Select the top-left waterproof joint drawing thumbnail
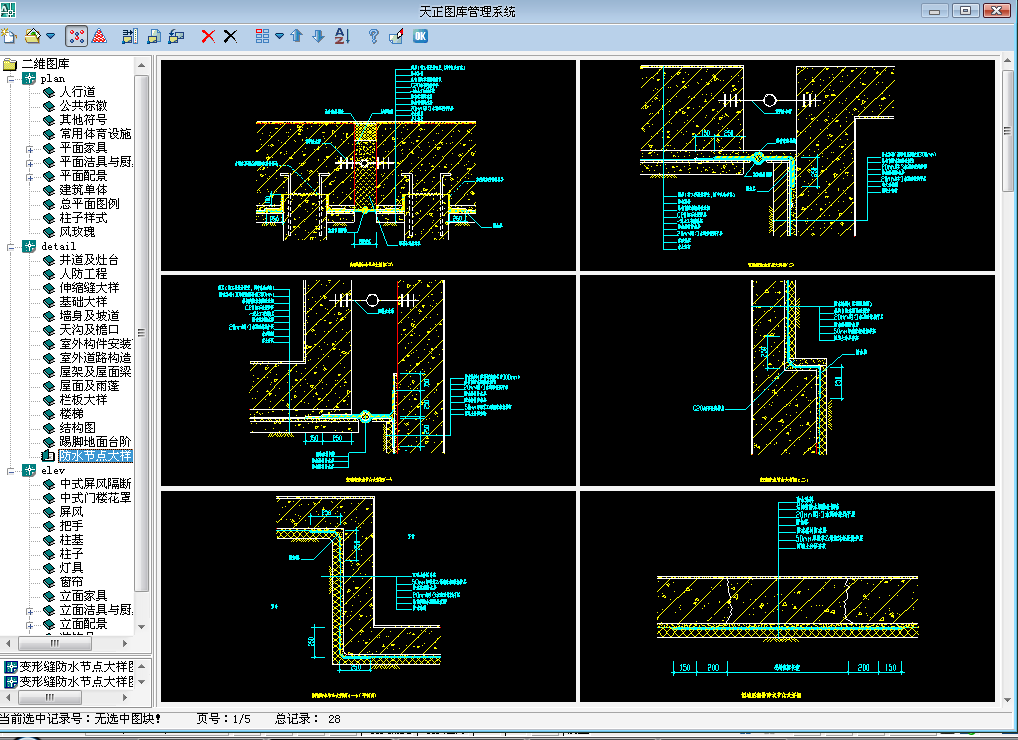1018x740 pixels. [368, 165]
